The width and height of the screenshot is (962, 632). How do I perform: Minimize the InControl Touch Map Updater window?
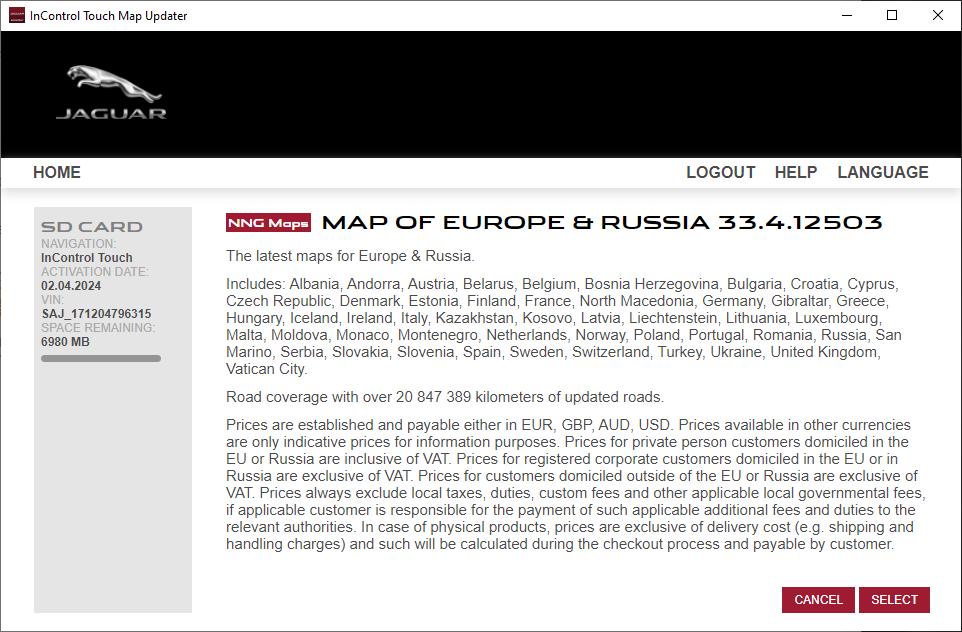pyautogui.click(x=847, y=15)
